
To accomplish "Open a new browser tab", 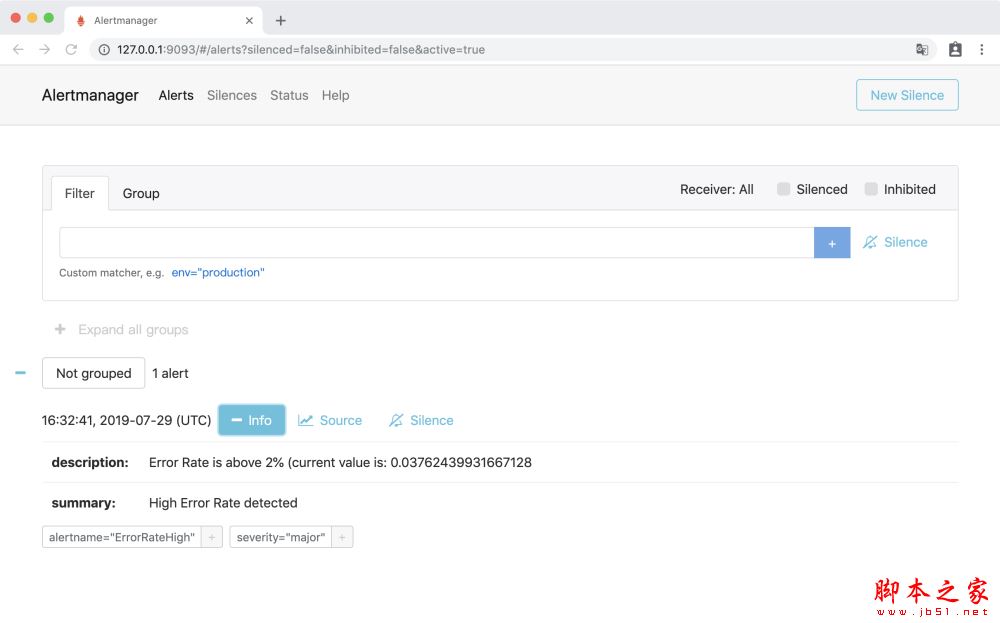I will (281, 20).
